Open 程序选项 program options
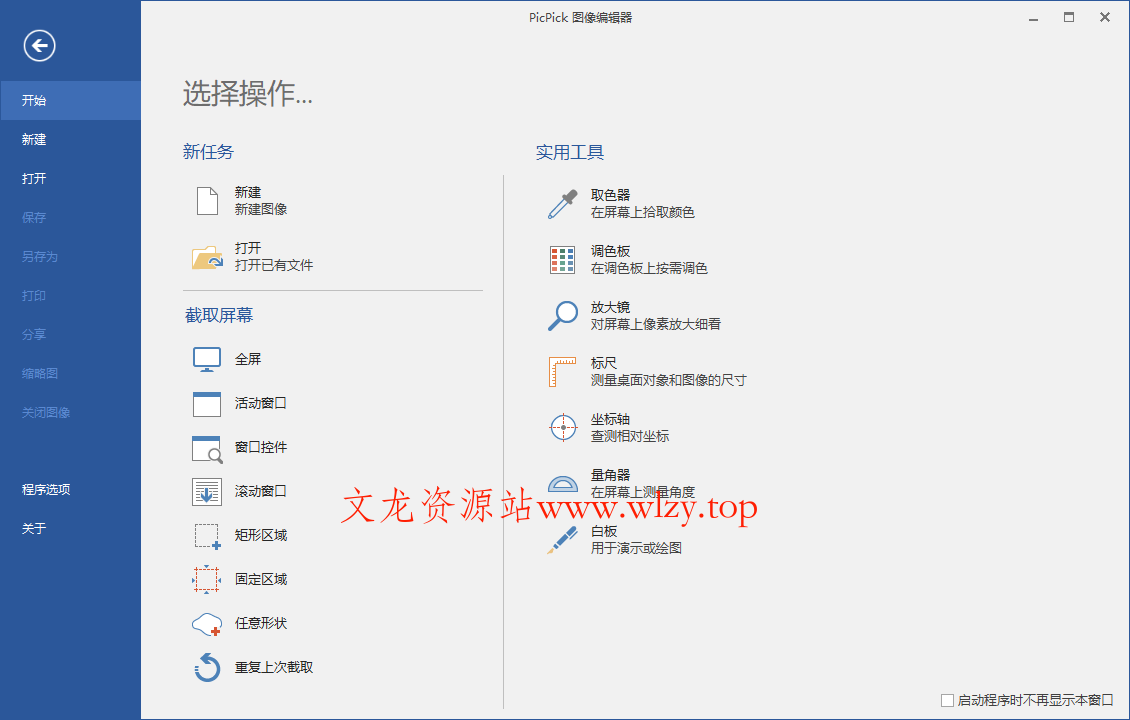1130x720 pixels. [48, 490]
